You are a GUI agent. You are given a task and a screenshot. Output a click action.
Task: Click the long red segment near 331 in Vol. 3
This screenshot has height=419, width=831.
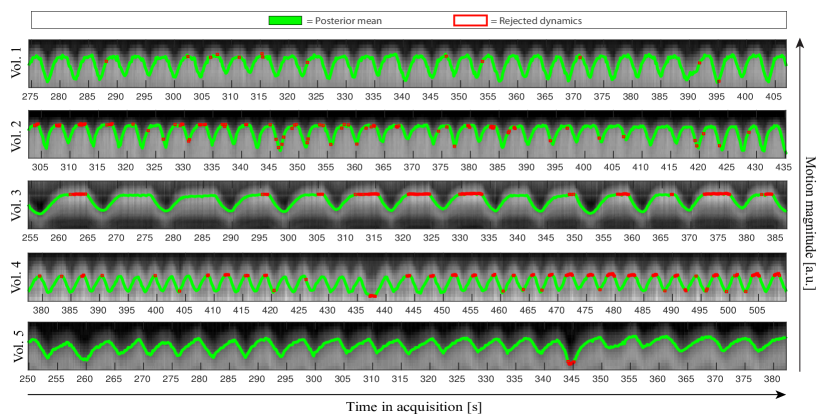pos(471,194)
